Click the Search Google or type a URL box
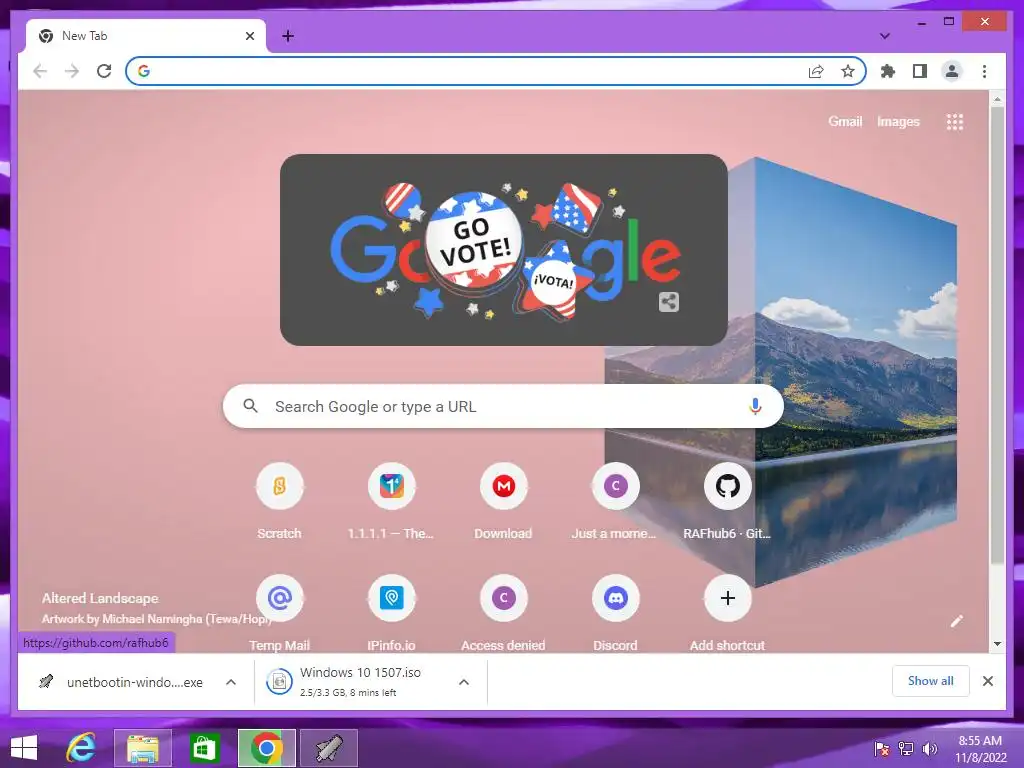 (x=504, y=406)
